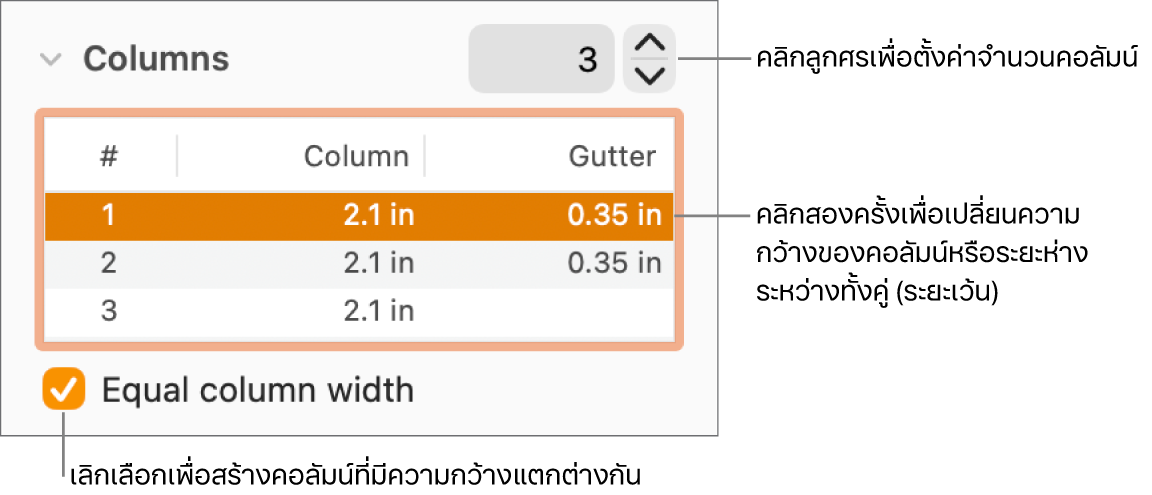Screen dimensions: 1152x495
Task: Click the Gutter header in table
Action: (x=612, y=156)
